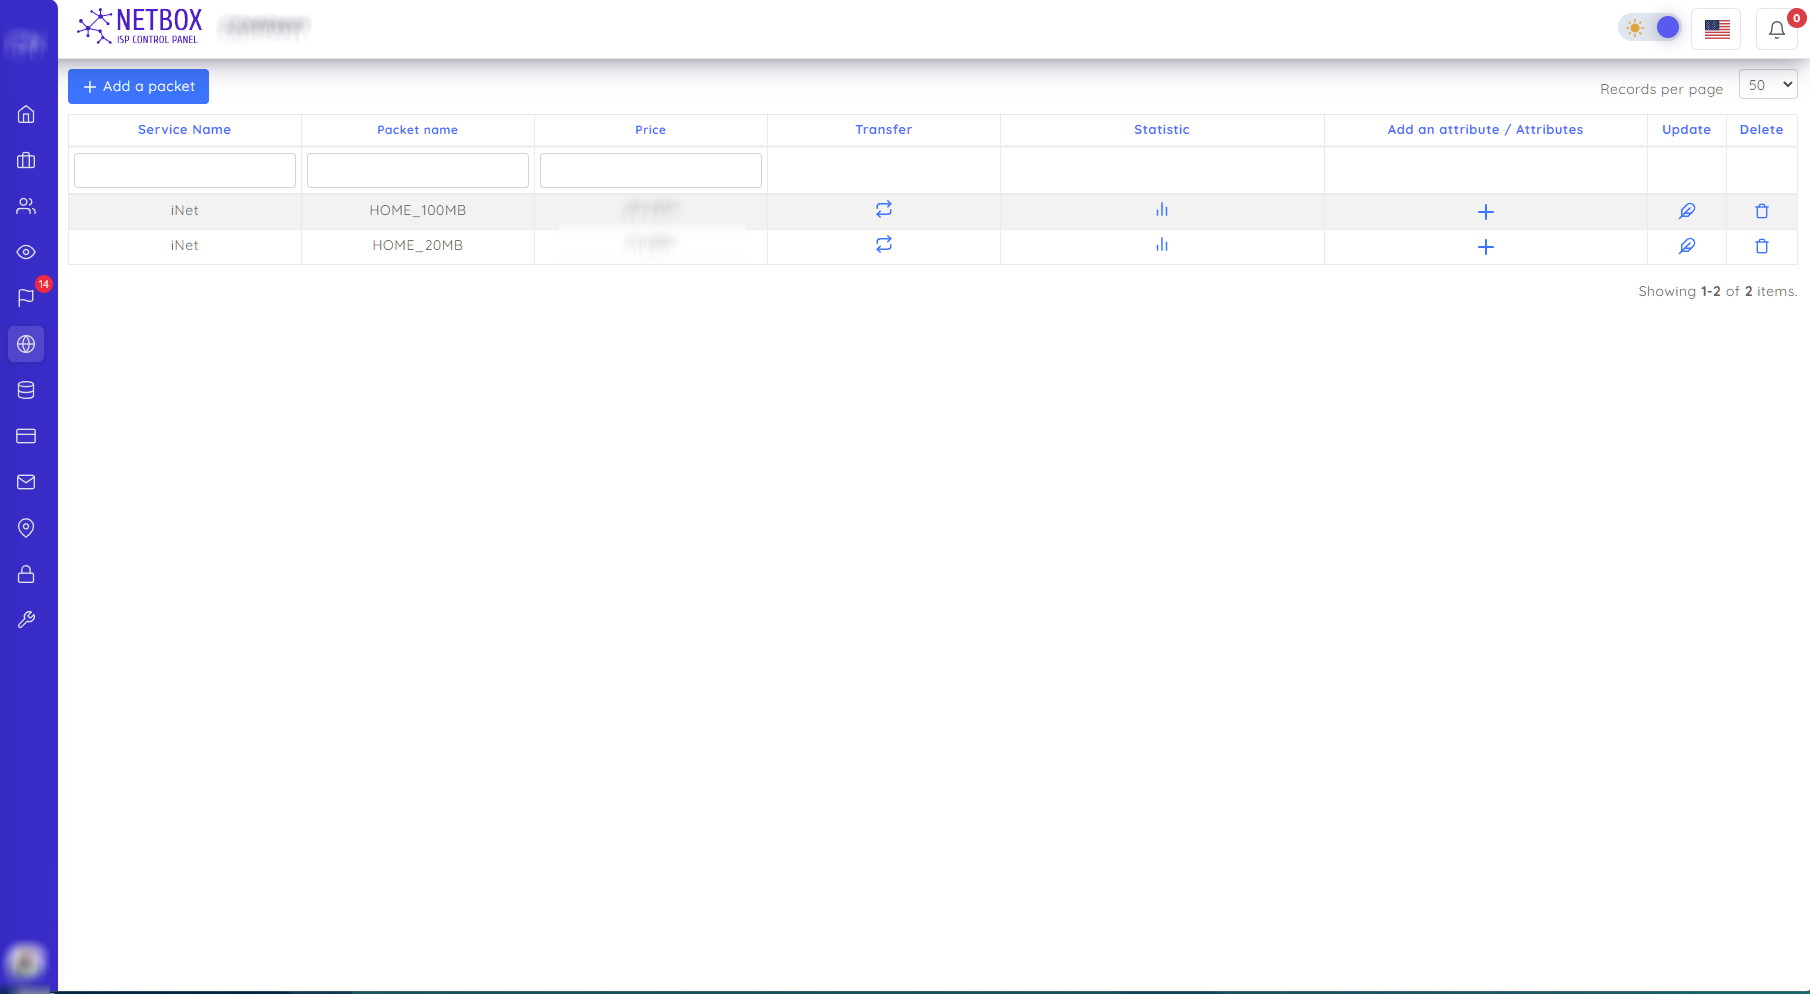Sort by Packet name column header
The image size is (1810, 994).
click(x=417, y=130)
